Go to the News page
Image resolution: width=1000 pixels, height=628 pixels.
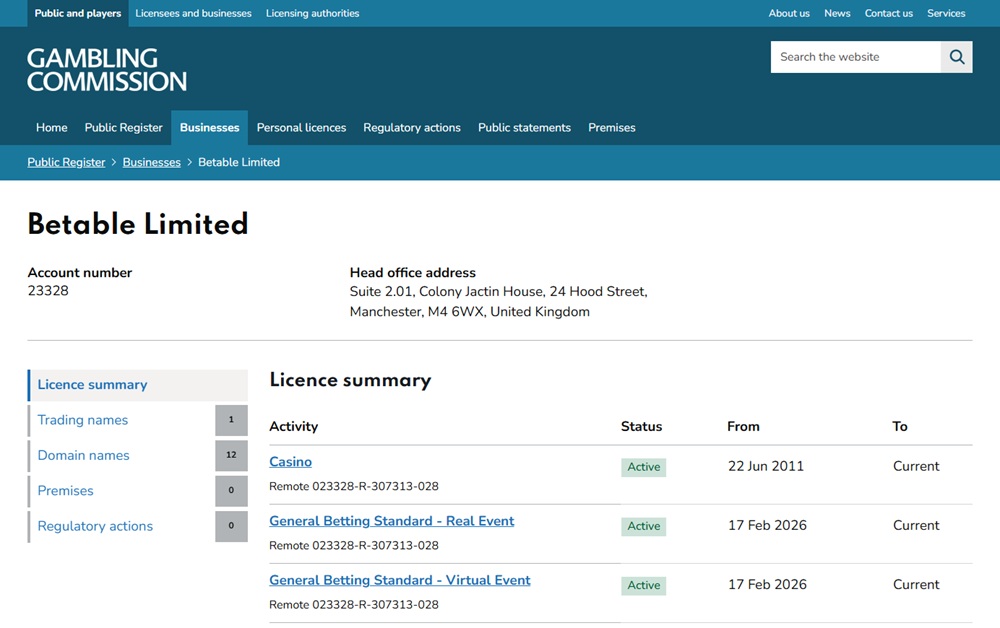pyautogui.click(x=837, y=13)
